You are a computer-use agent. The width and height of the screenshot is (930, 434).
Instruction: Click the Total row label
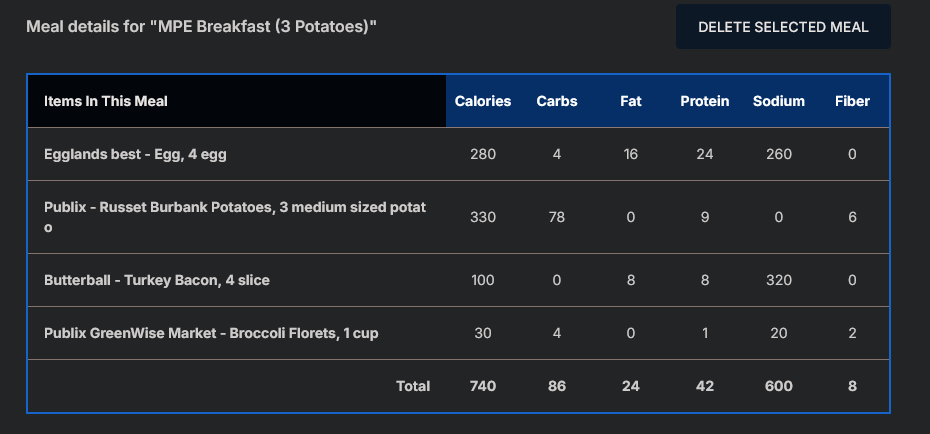[x=413, y=386]
